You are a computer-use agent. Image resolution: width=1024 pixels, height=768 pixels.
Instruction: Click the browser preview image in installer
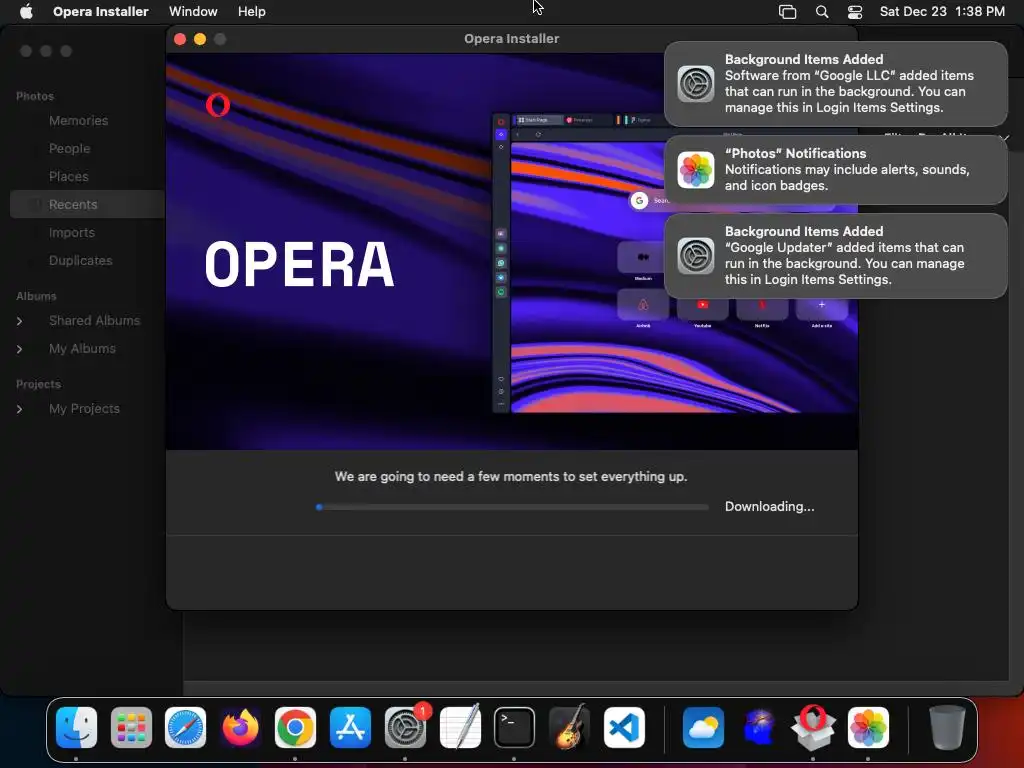coord(674,263)
